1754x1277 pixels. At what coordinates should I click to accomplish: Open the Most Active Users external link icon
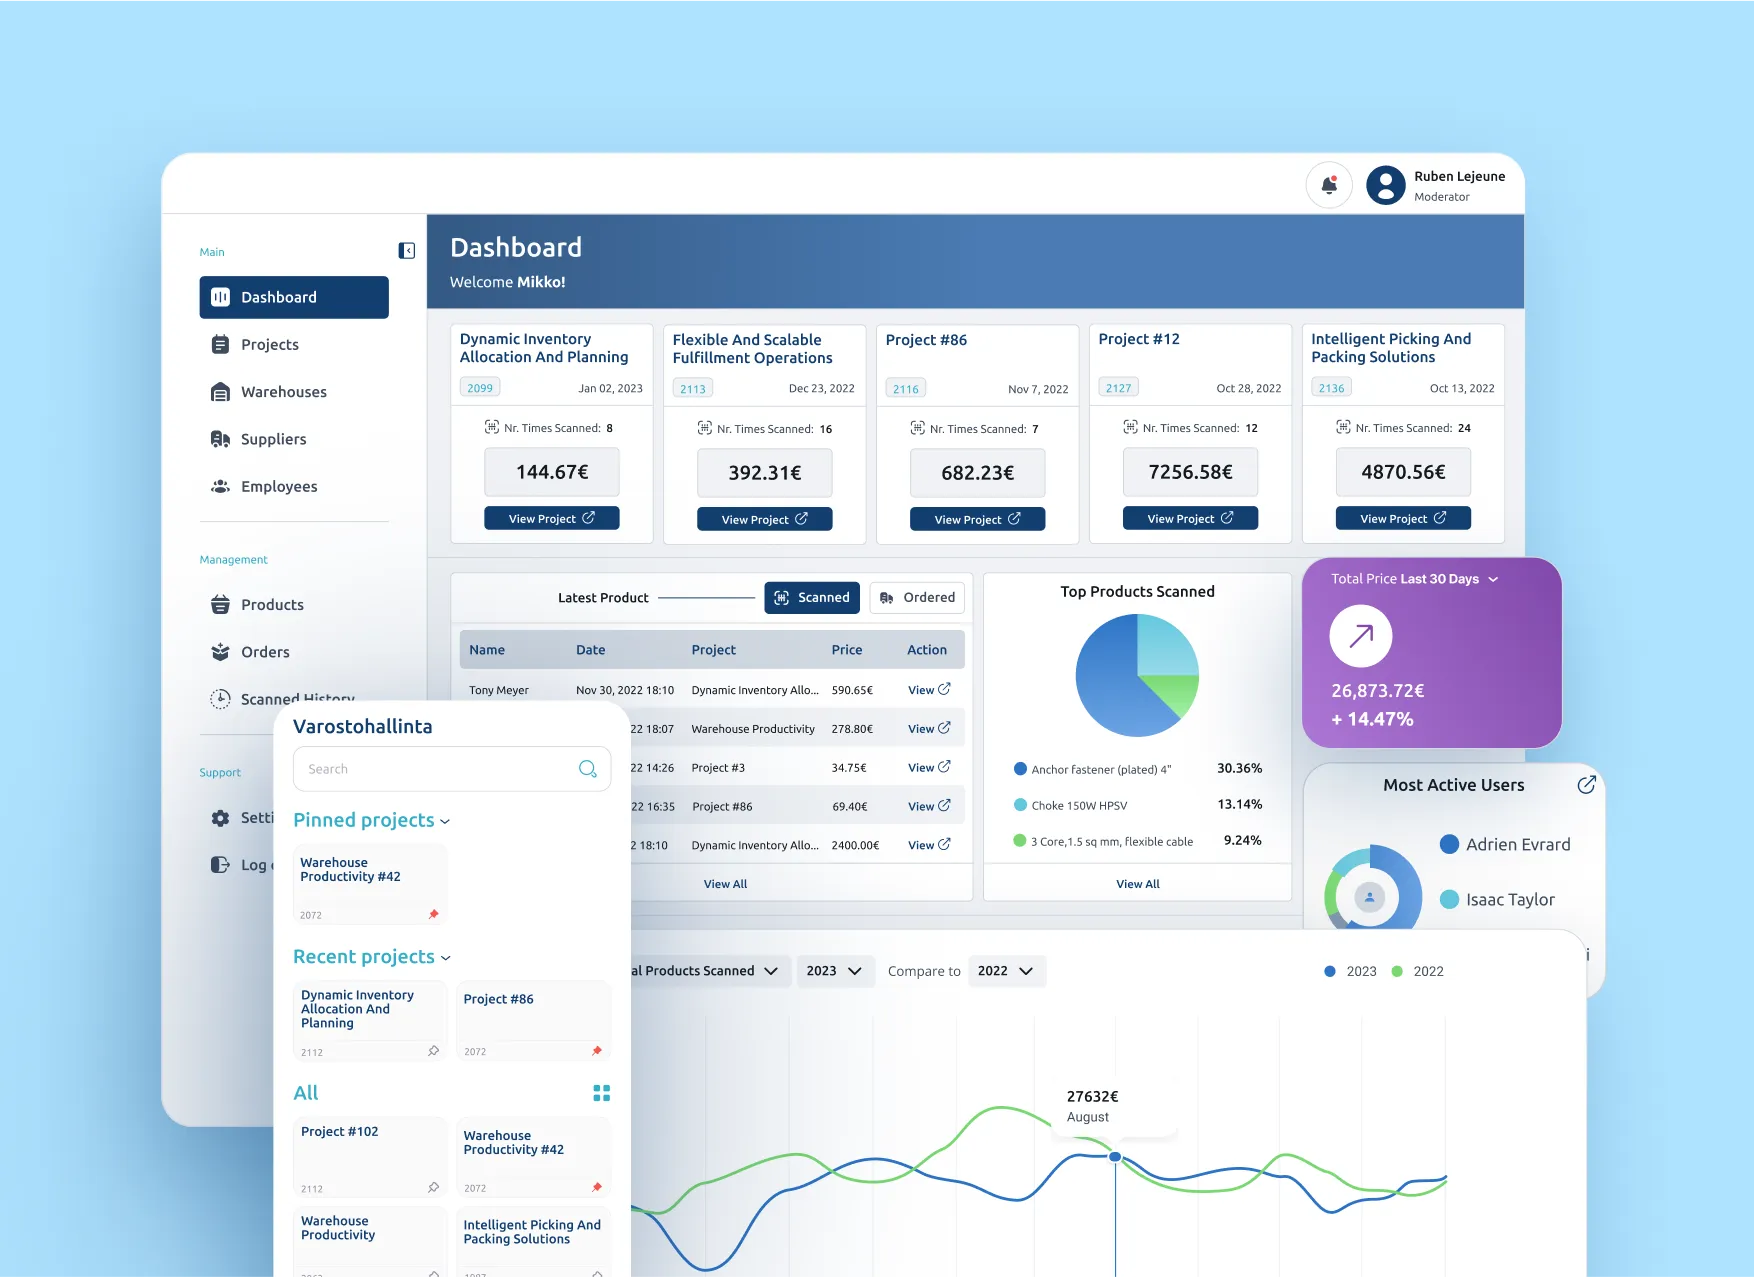pyautogui.click(x=1586, y=785)
